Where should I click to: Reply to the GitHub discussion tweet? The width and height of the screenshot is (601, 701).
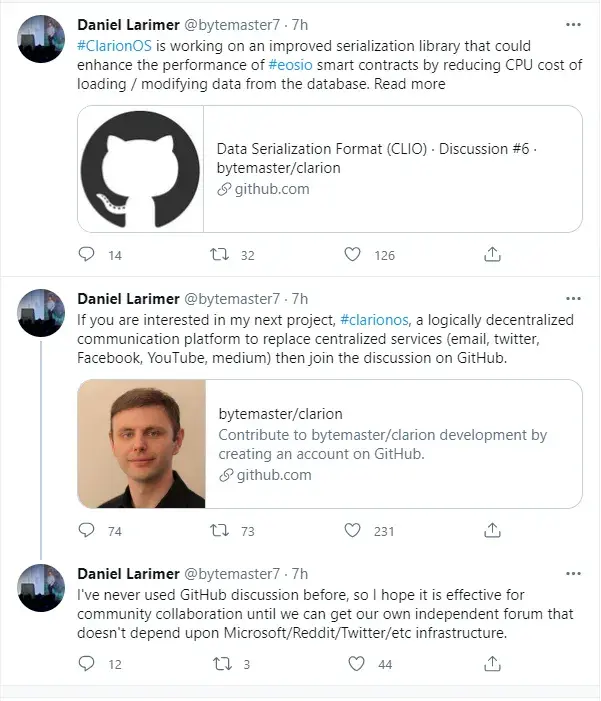(x=87, y=663)
